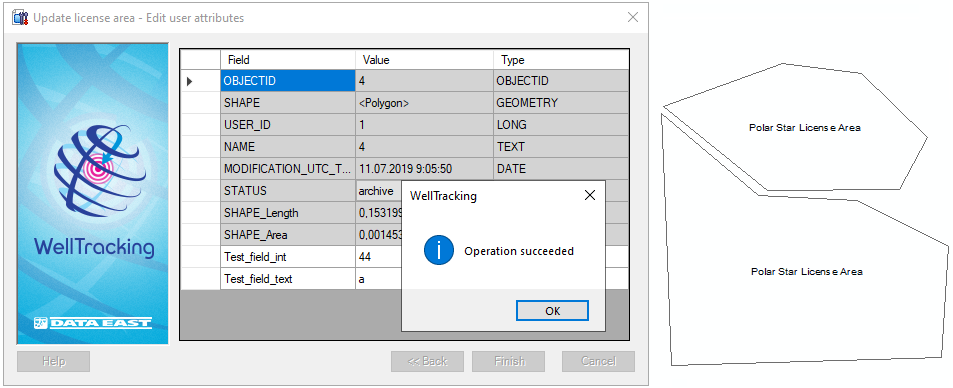Click the SHAPE_Area value 0,001453
Screen dimensions: 953x388
click(x=379, y=235)
